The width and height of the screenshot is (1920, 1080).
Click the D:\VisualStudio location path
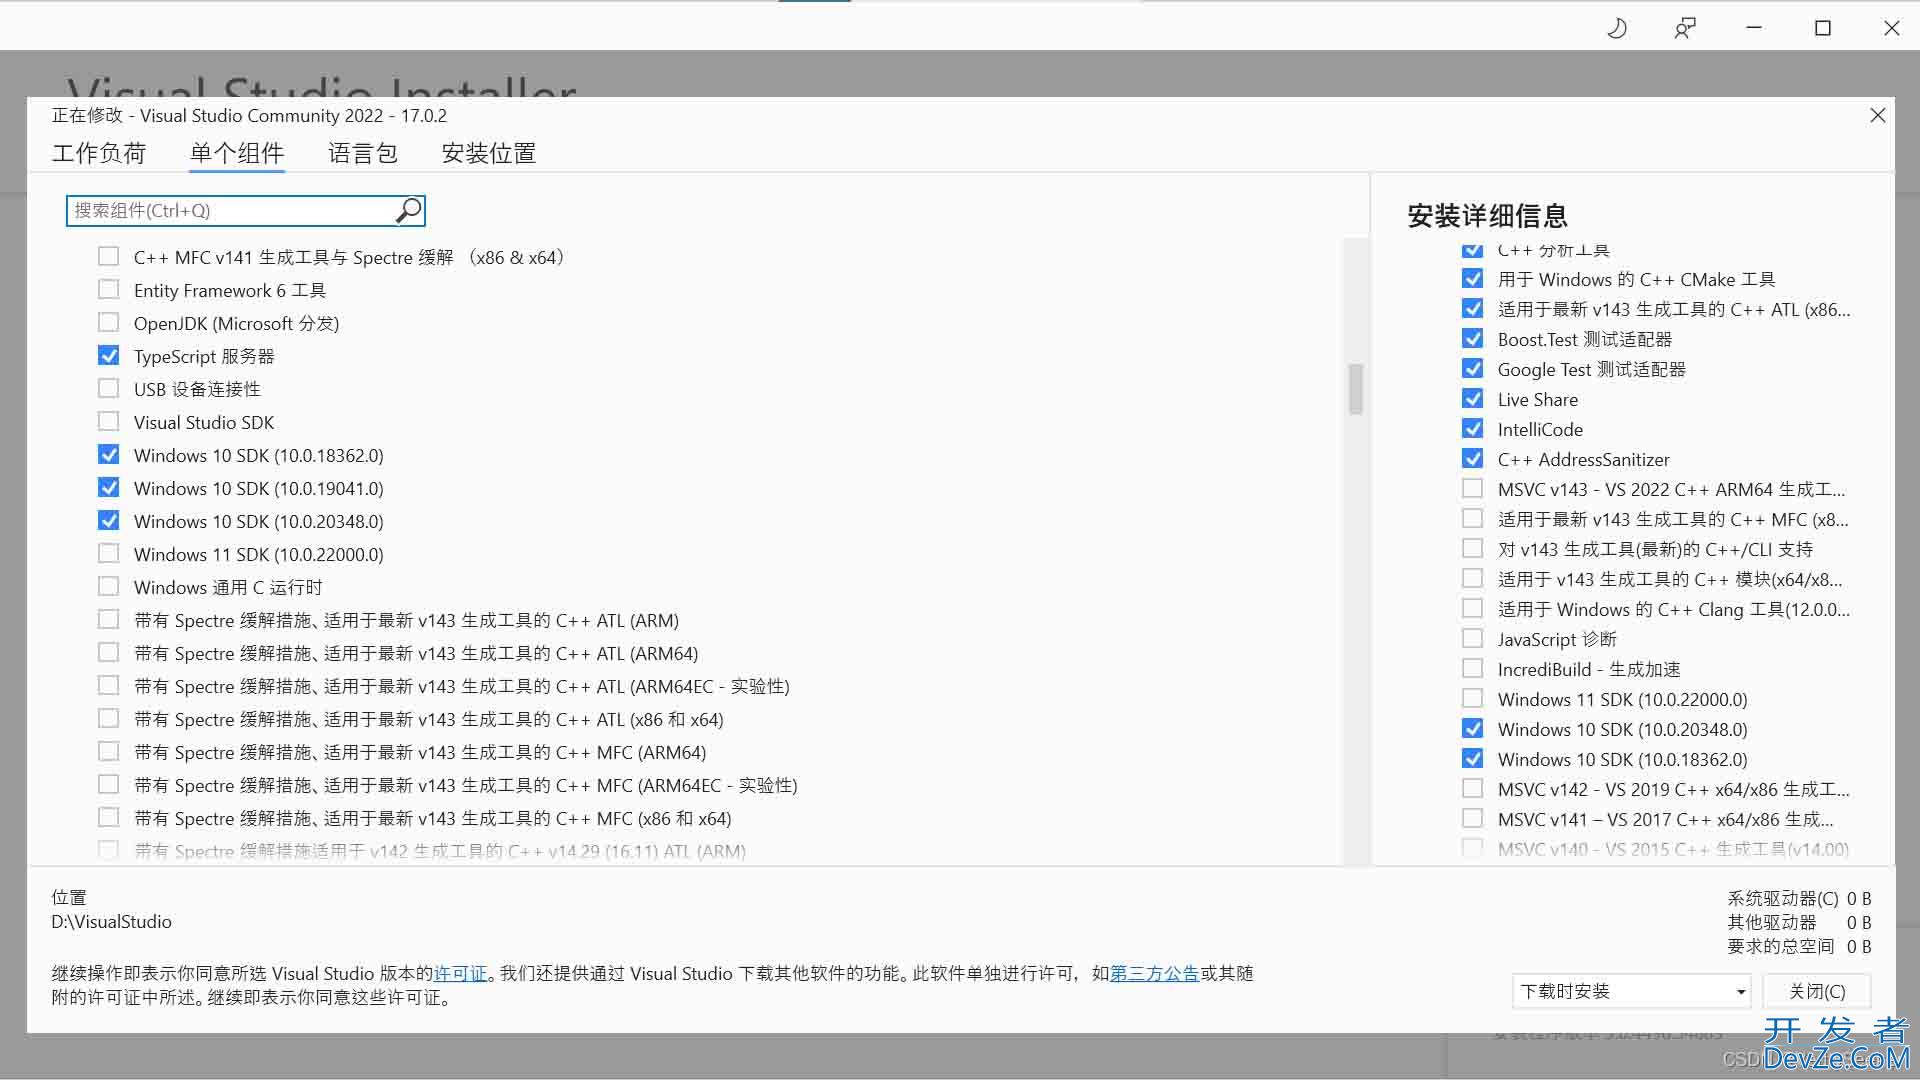112,921
